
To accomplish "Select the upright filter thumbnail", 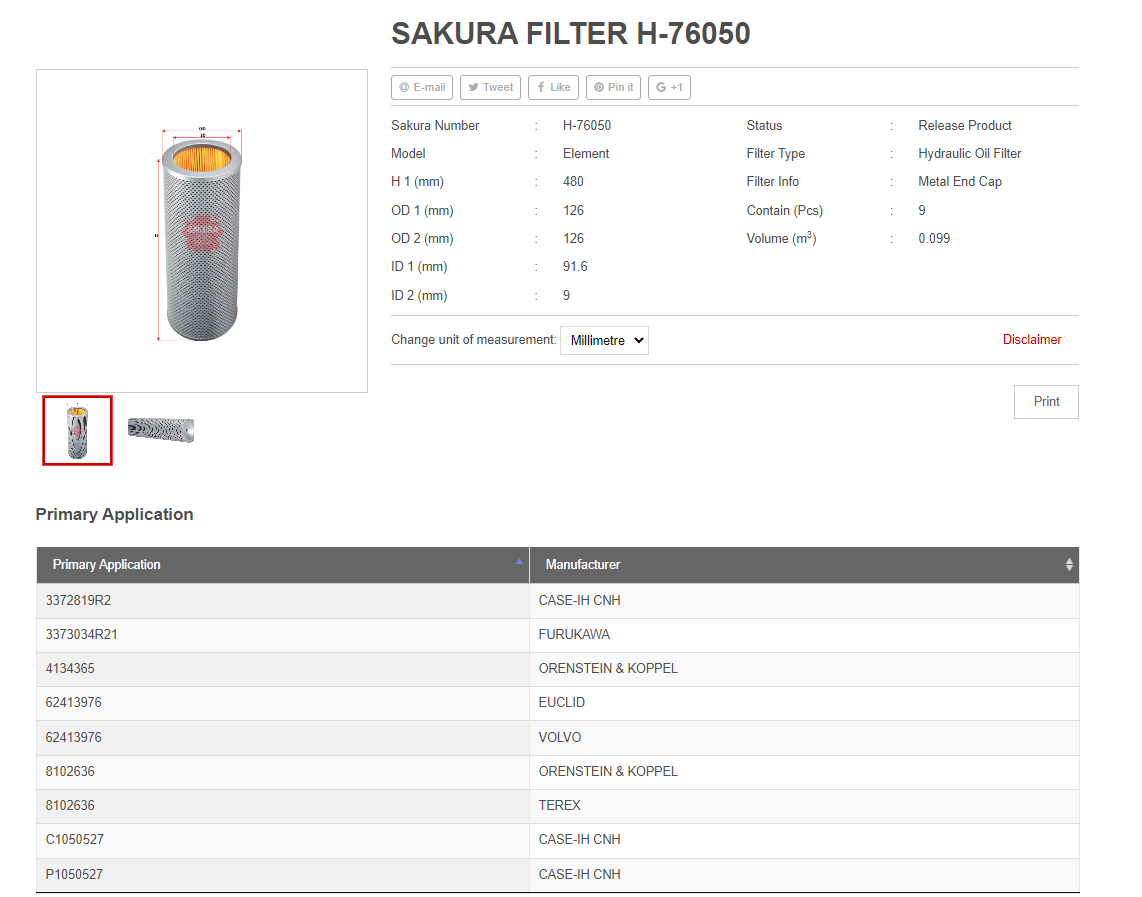I will coord(77,430).
